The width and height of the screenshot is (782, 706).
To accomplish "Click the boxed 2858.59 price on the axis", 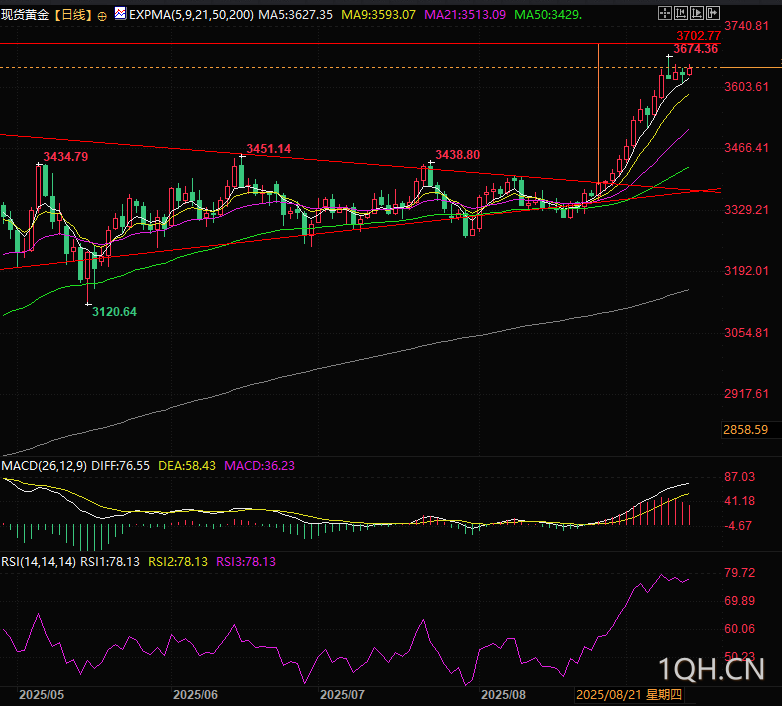I will (746, 429).
